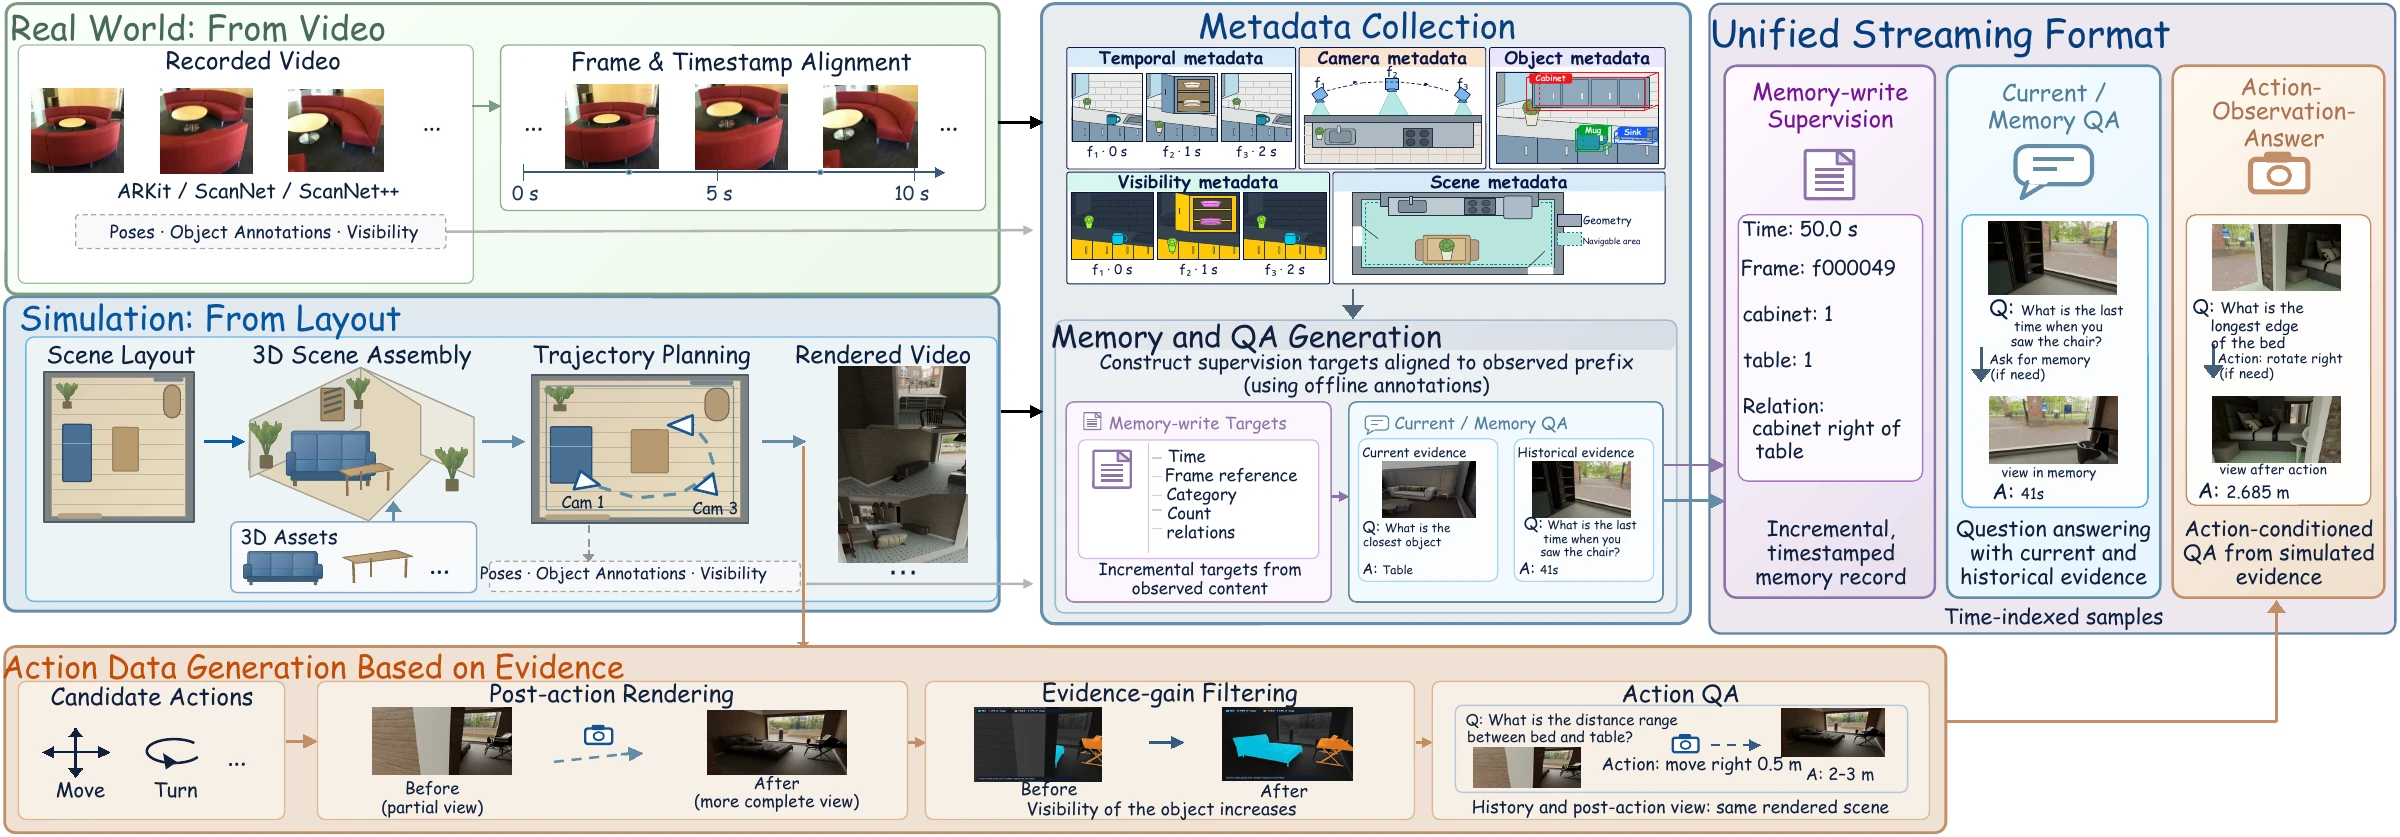Click 'Memory and QA Generation' heading

click(x=1246, y=336)
